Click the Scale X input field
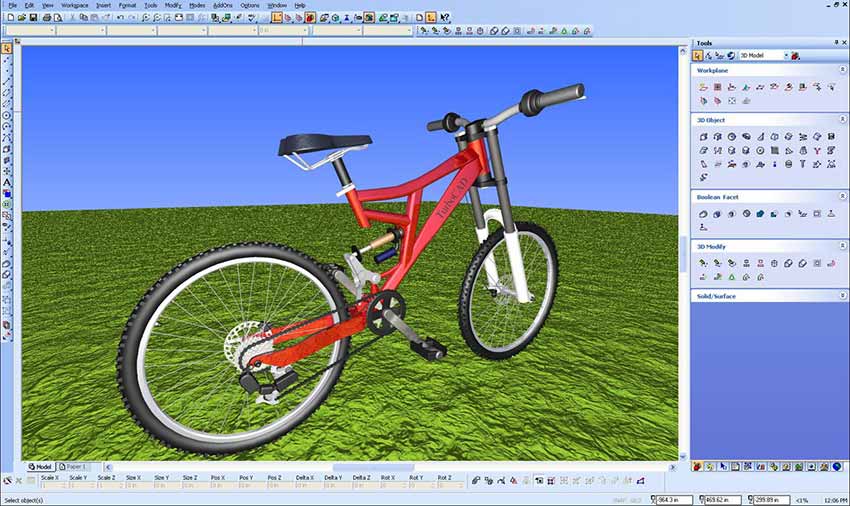The height and width of the screenshot is (506, 850). click(49, 485)
